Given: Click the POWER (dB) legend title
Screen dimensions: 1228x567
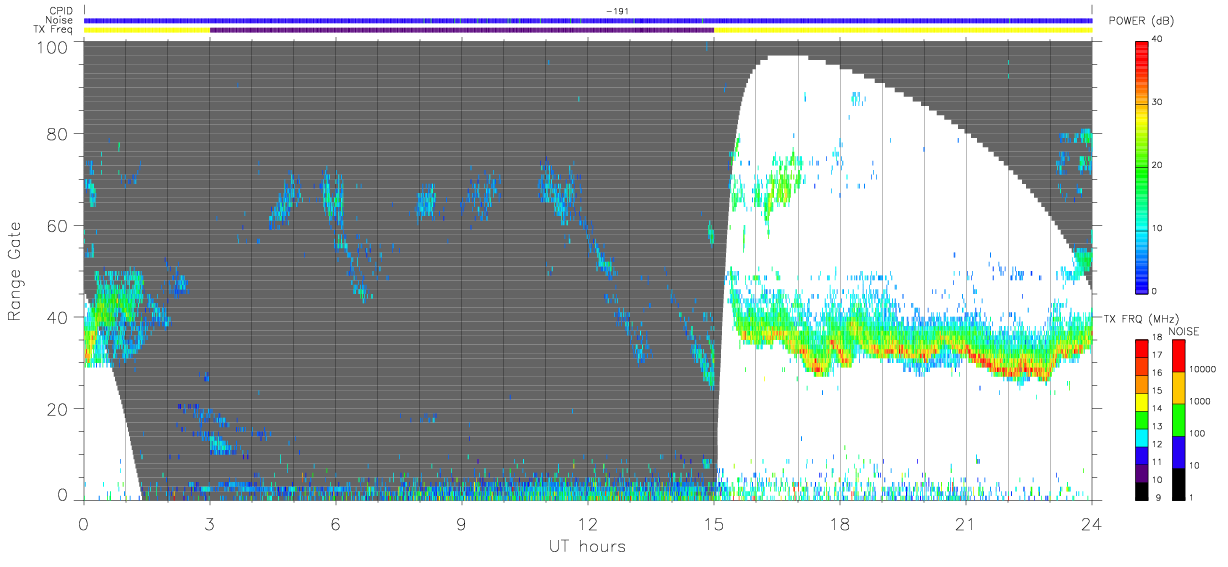Looking at the screenshot, I should coord(1143,22).
